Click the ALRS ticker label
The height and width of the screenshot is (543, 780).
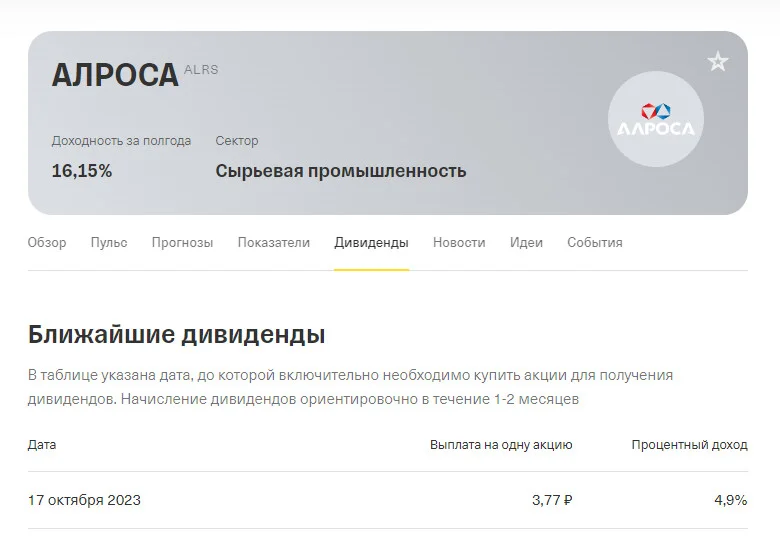point(201,70)
